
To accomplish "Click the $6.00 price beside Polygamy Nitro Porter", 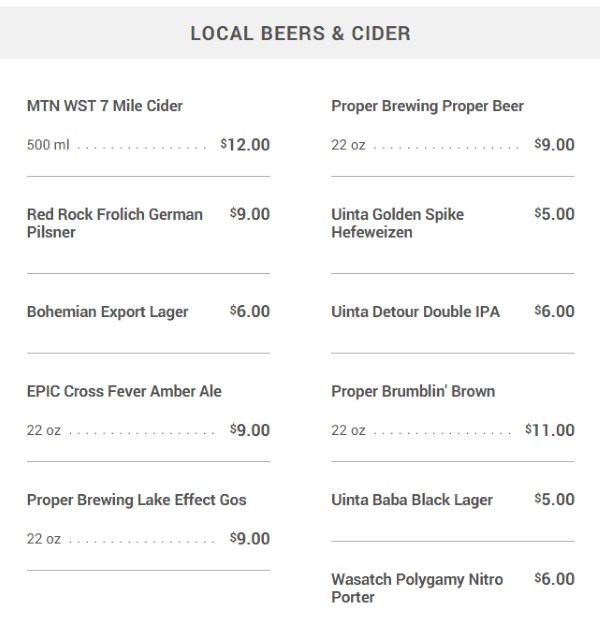I will [555, 579].
